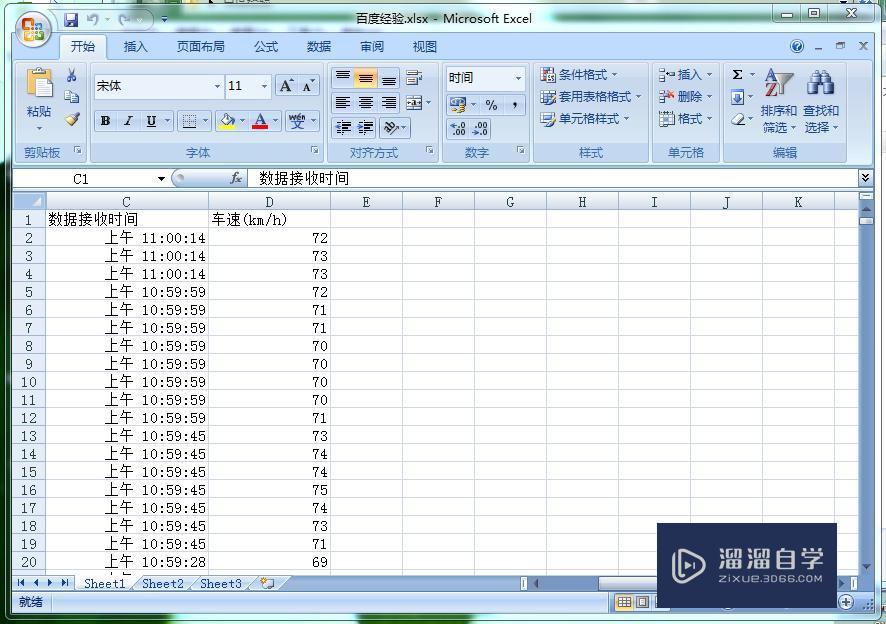Screen dimensions: 886x624
Task: Apply bold formatting with the B icon
Action: tap(105, 120)
